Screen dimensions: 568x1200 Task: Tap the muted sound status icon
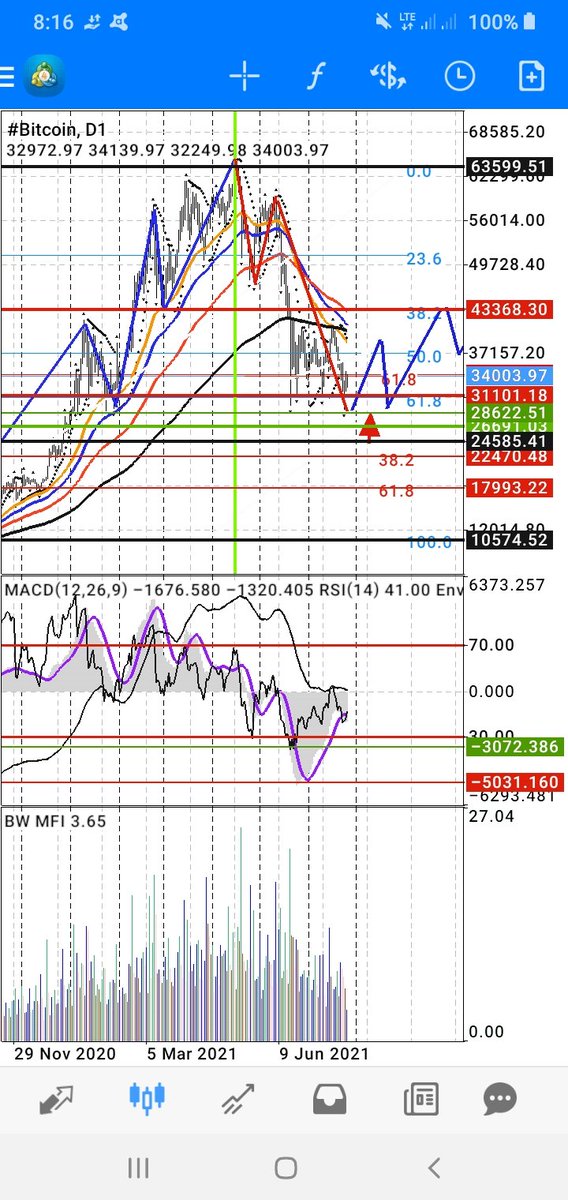point(383,22)
